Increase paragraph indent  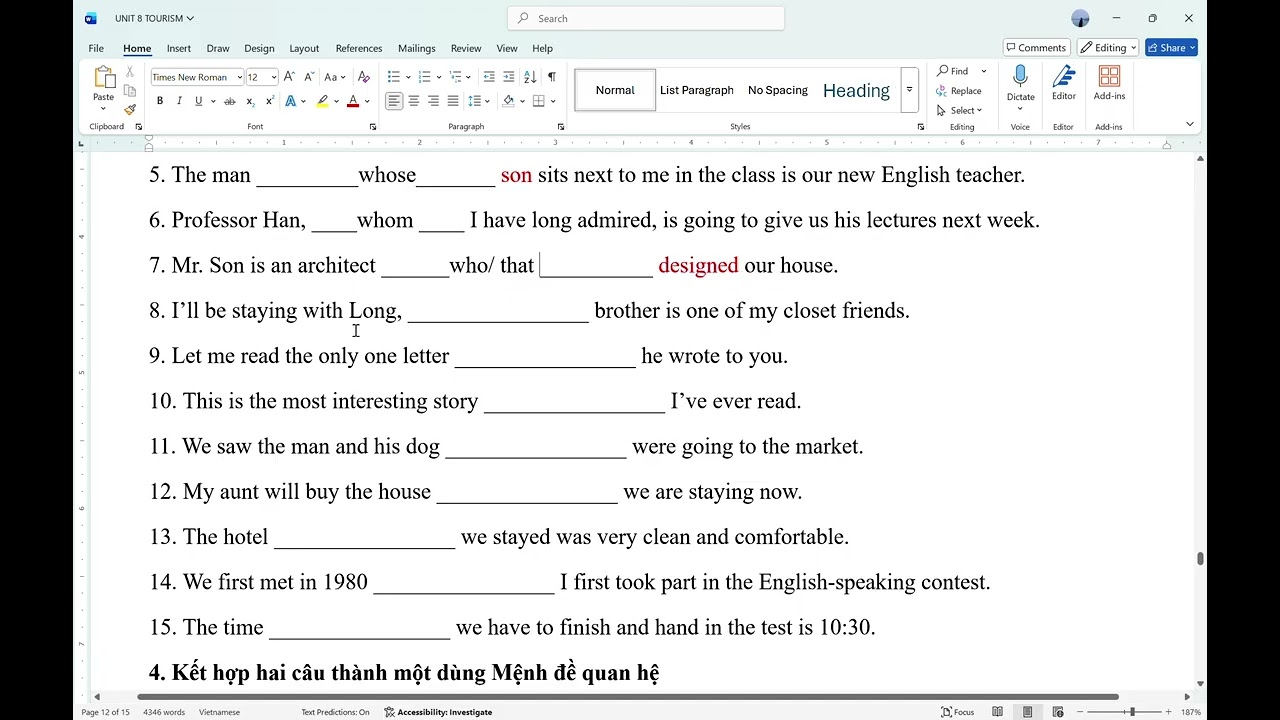(x=509, y=77)
